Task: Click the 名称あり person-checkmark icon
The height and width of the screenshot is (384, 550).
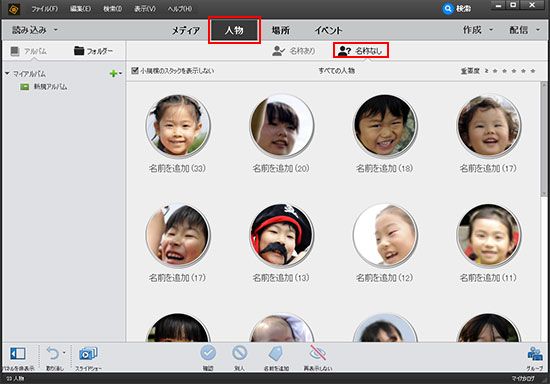Action: click(279, 51)
